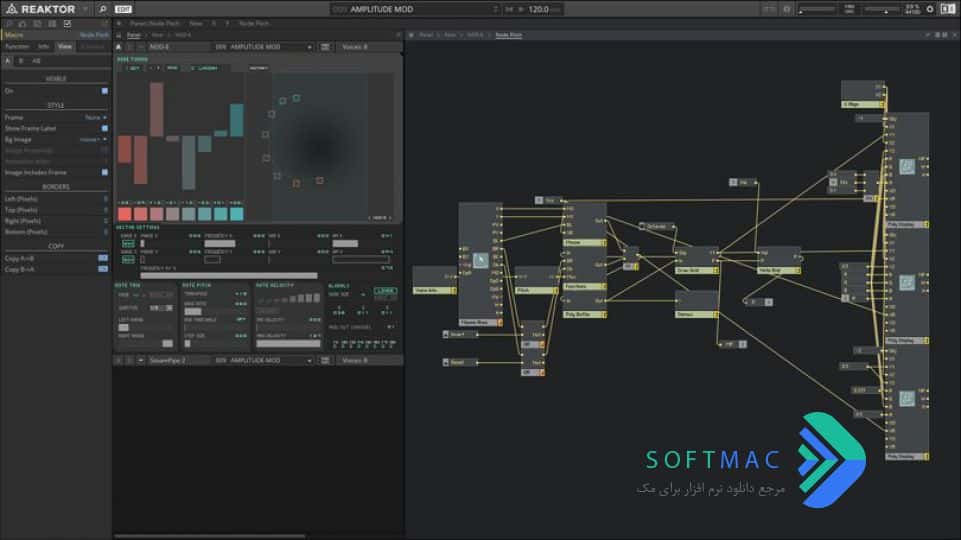
Task: Open the third sidebar toolbar icon
Action: [37, 23]
